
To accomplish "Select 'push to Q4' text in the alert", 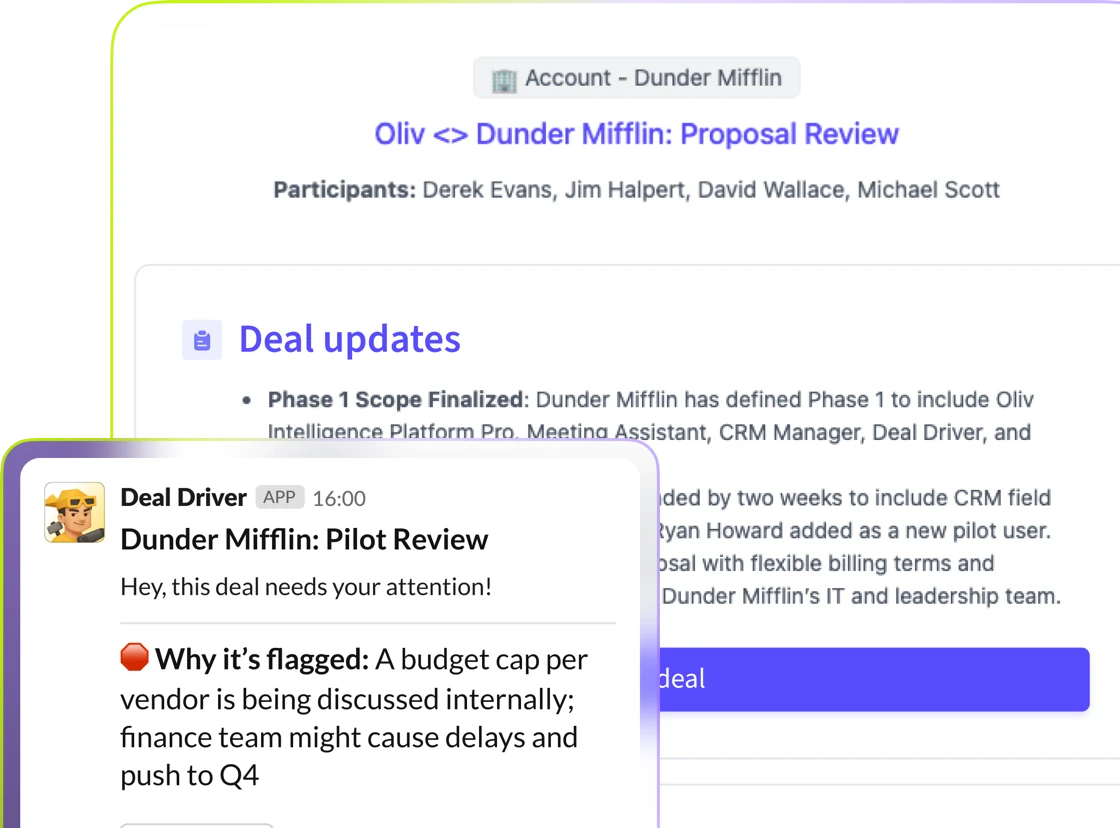I will pos(189,776).
